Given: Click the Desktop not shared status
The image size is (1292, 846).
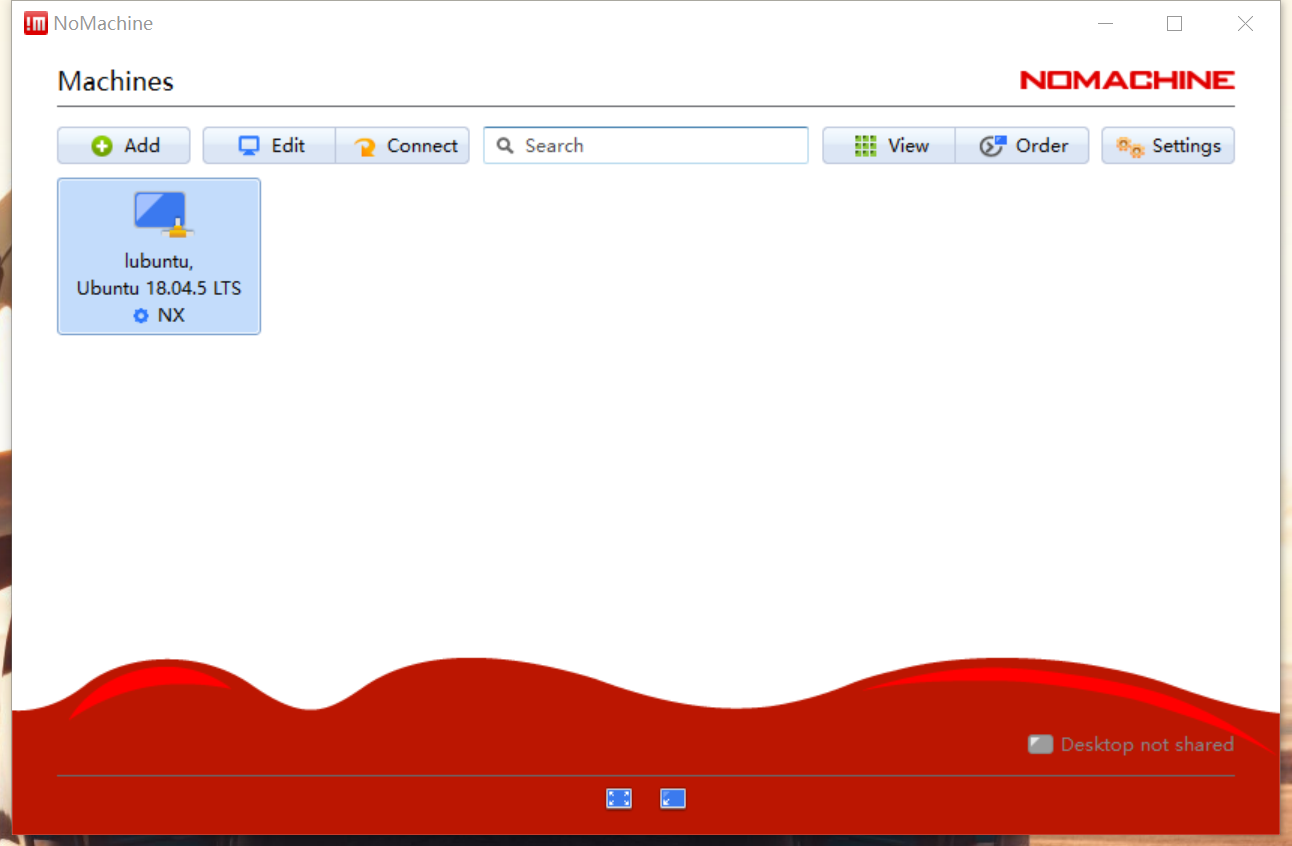Looking at the screenshot, I should tap(1131, 744).
